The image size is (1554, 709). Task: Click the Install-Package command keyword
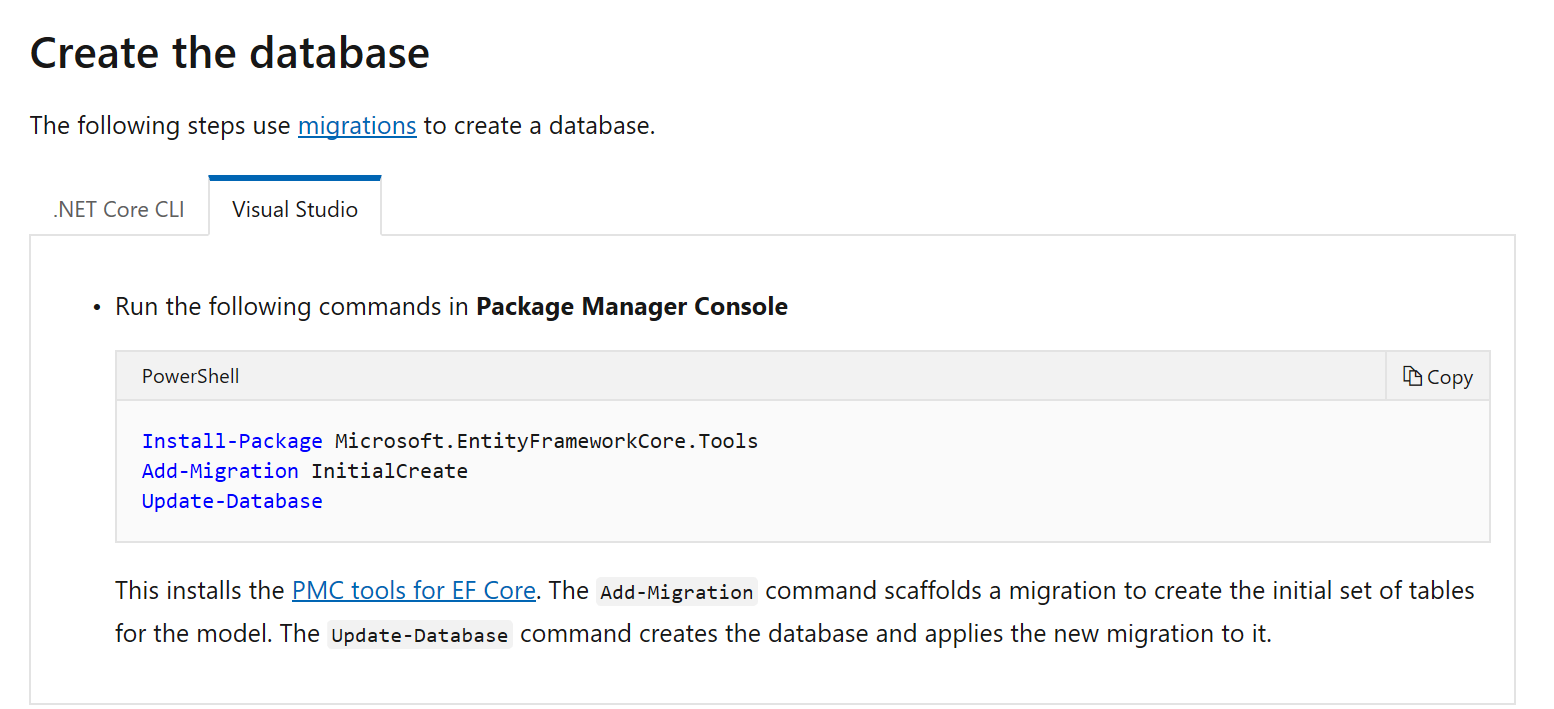tap(232, 440)
